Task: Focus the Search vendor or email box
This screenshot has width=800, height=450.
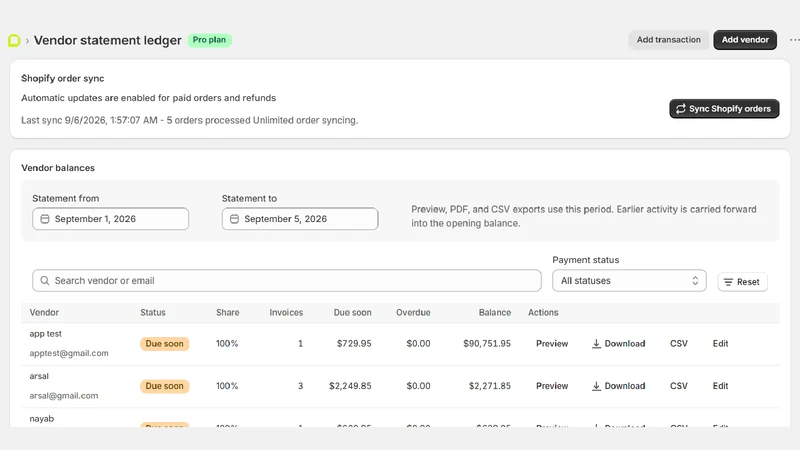Action: (x=287, y=281)
